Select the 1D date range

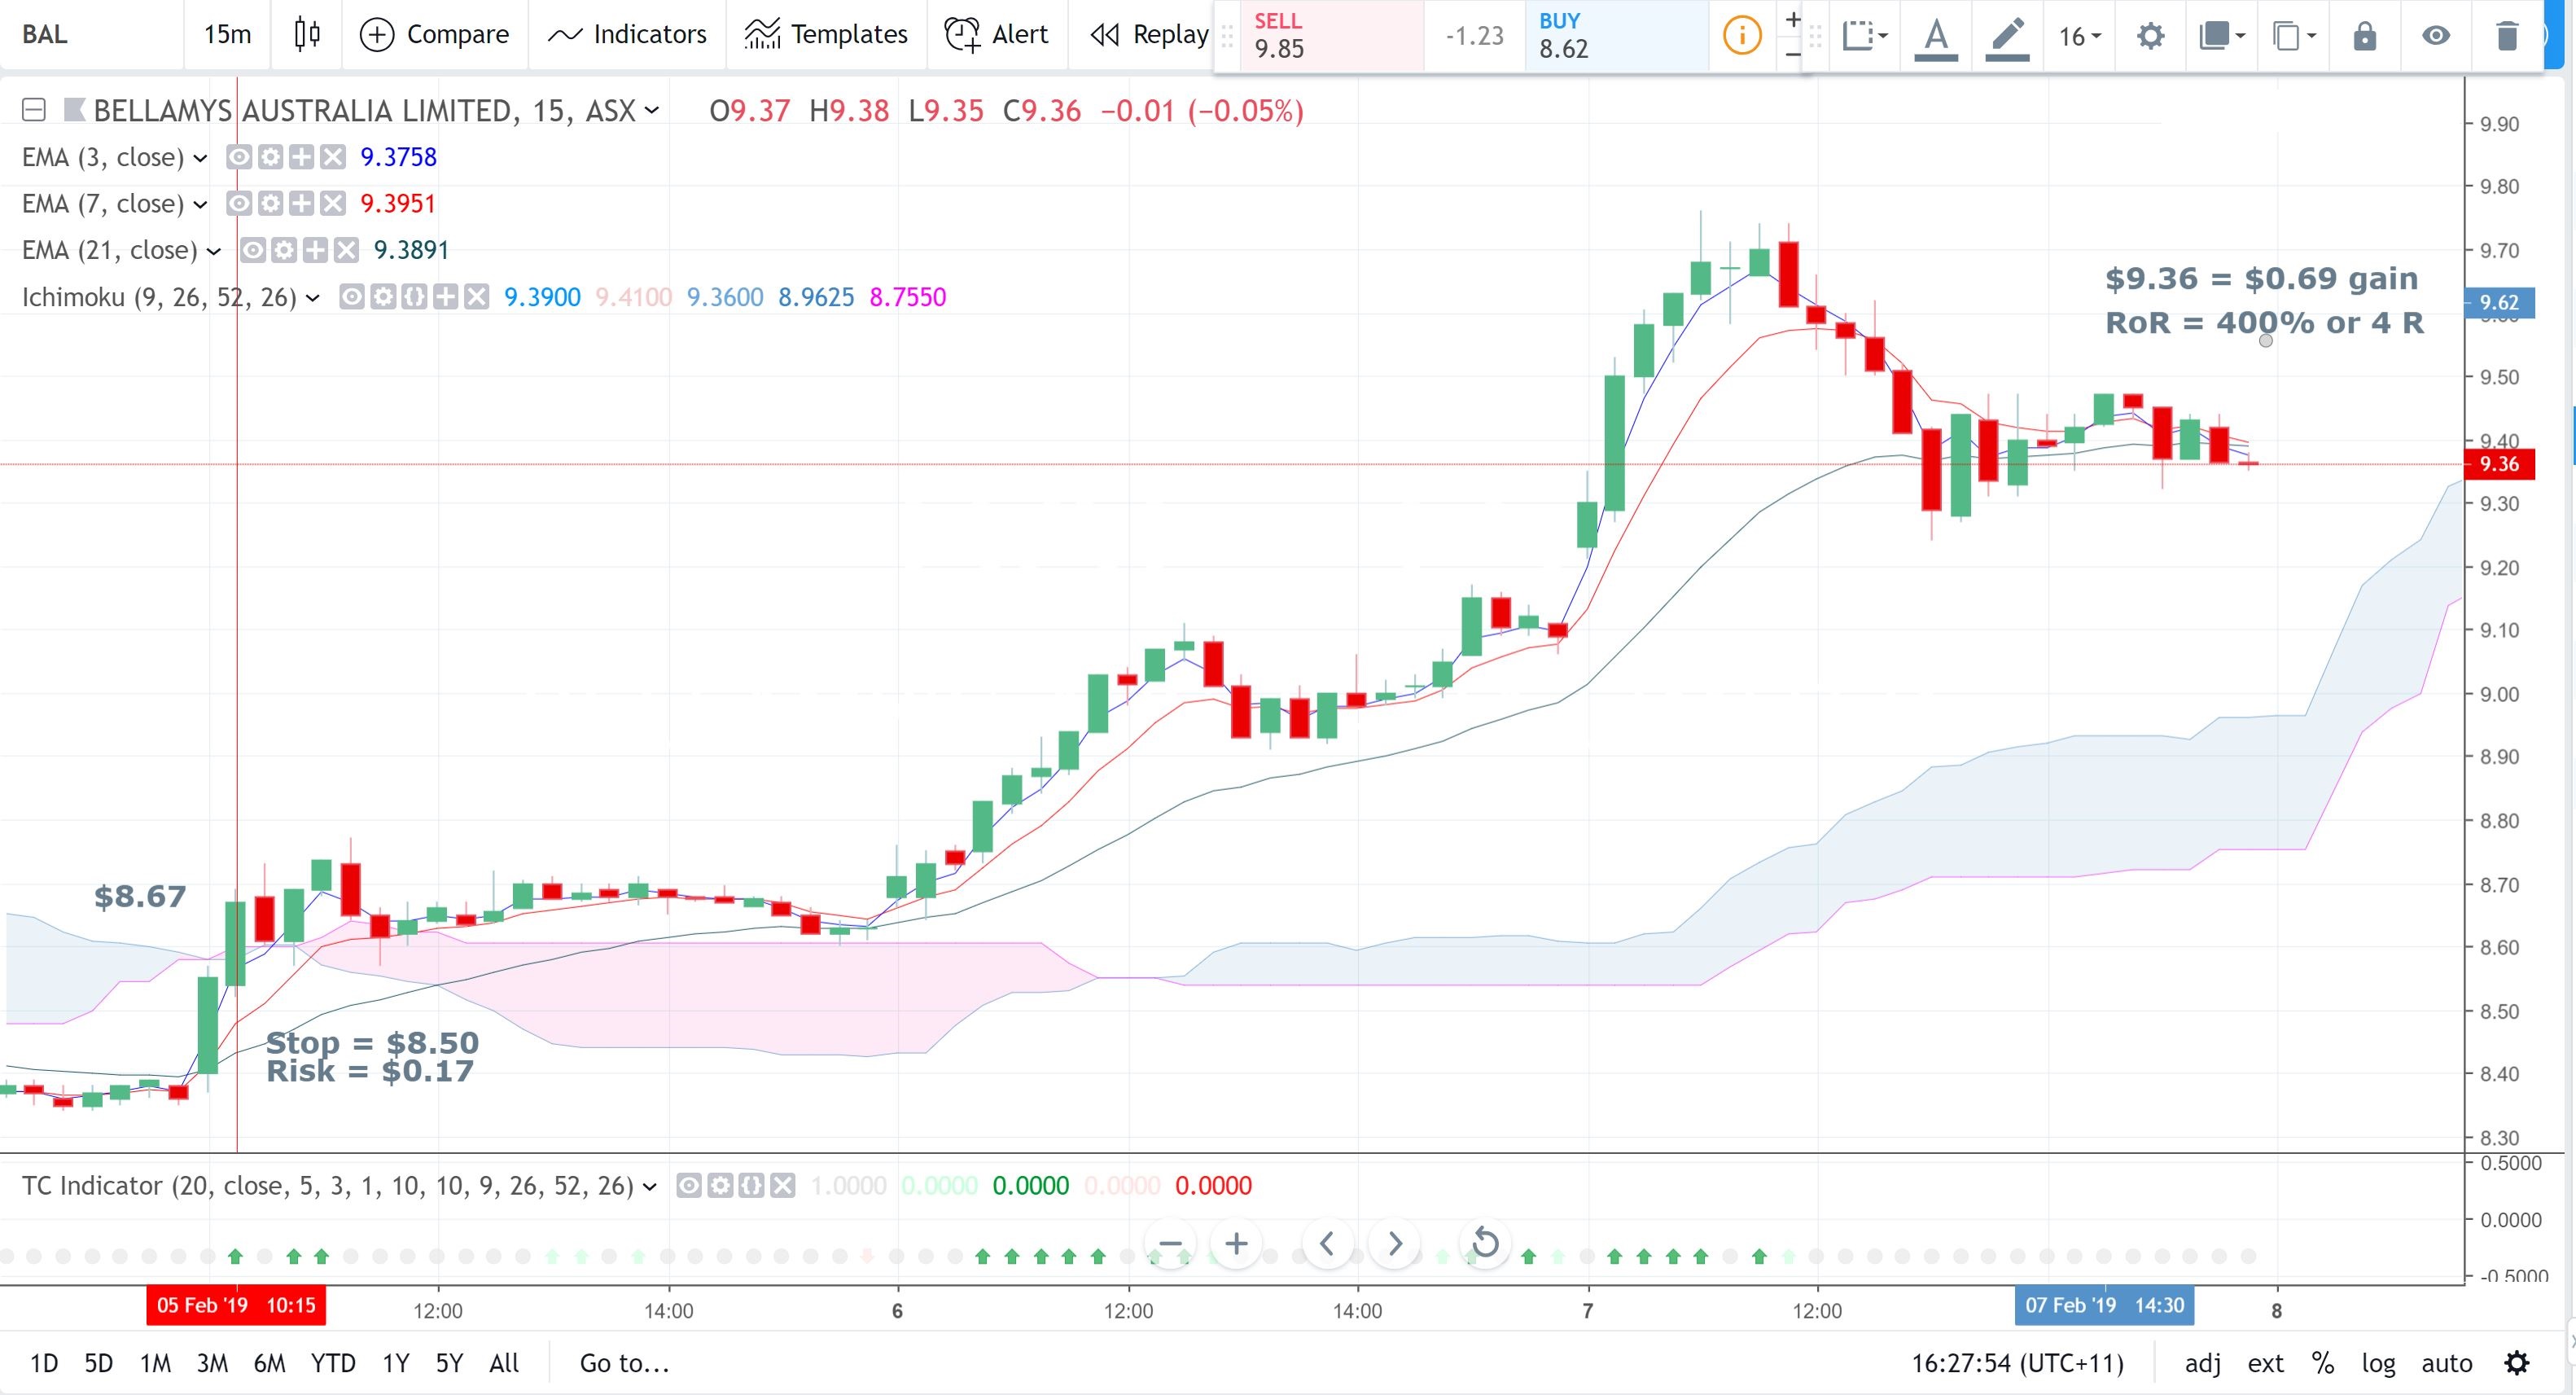point(44,1364)
